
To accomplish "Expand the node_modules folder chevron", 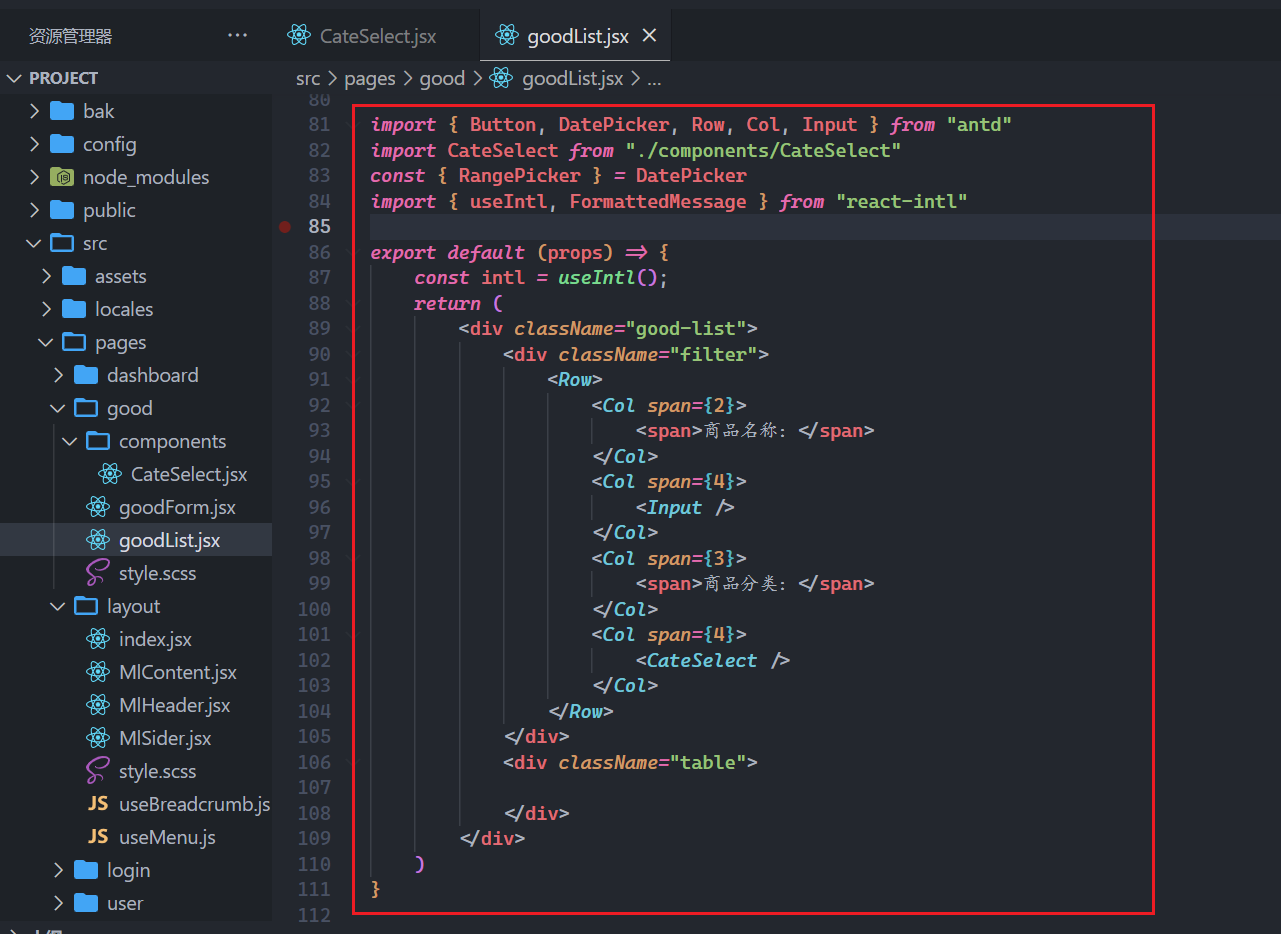I will coord(34,177).
